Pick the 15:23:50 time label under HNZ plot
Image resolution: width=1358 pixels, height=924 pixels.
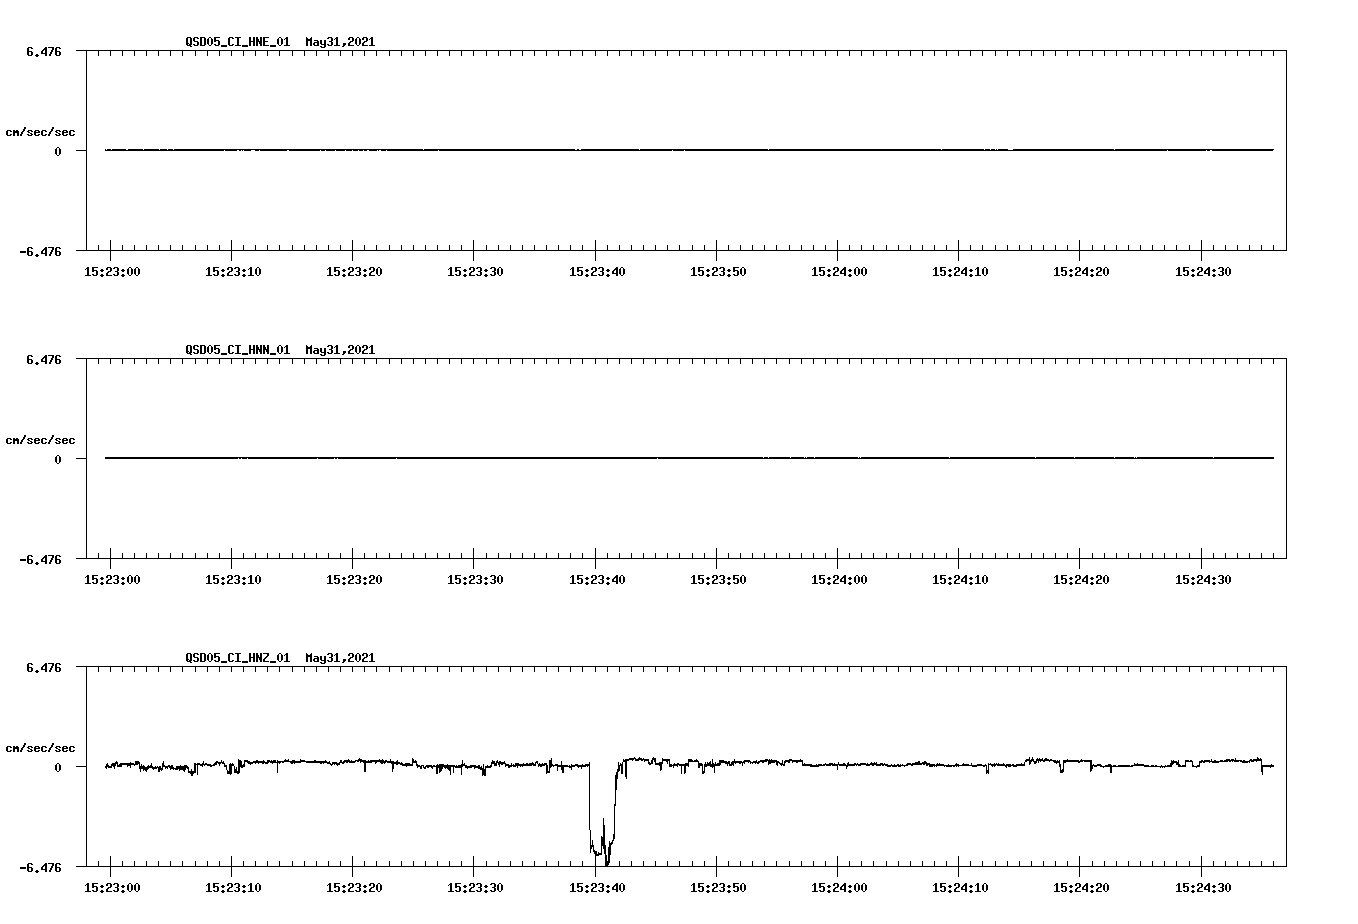717,887
